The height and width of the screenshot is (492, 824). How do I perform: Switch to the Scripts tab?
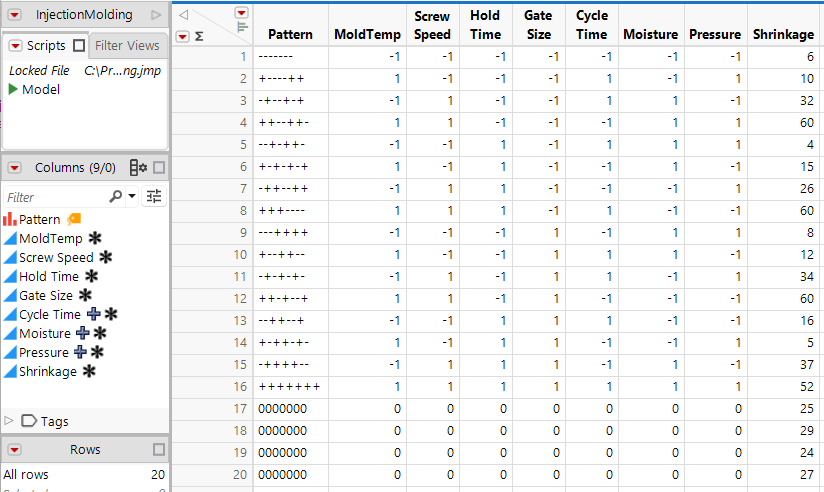pyautogui.click(x=46, y=46)
